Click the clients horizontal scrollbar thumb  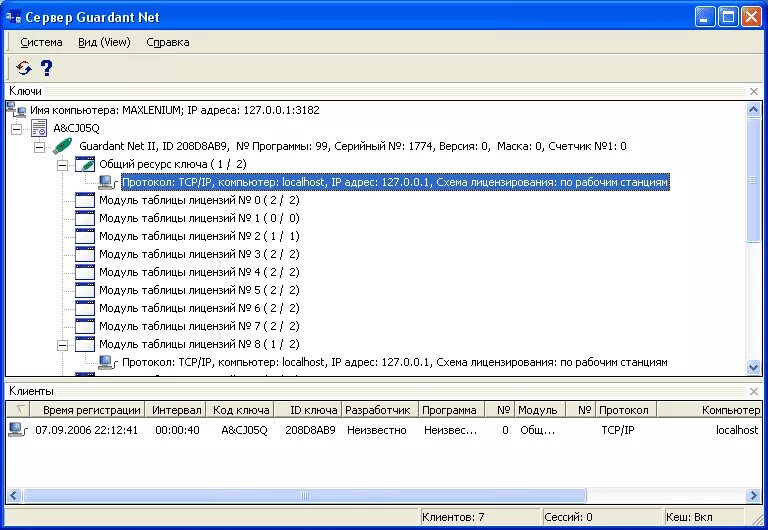pos(304,496)
